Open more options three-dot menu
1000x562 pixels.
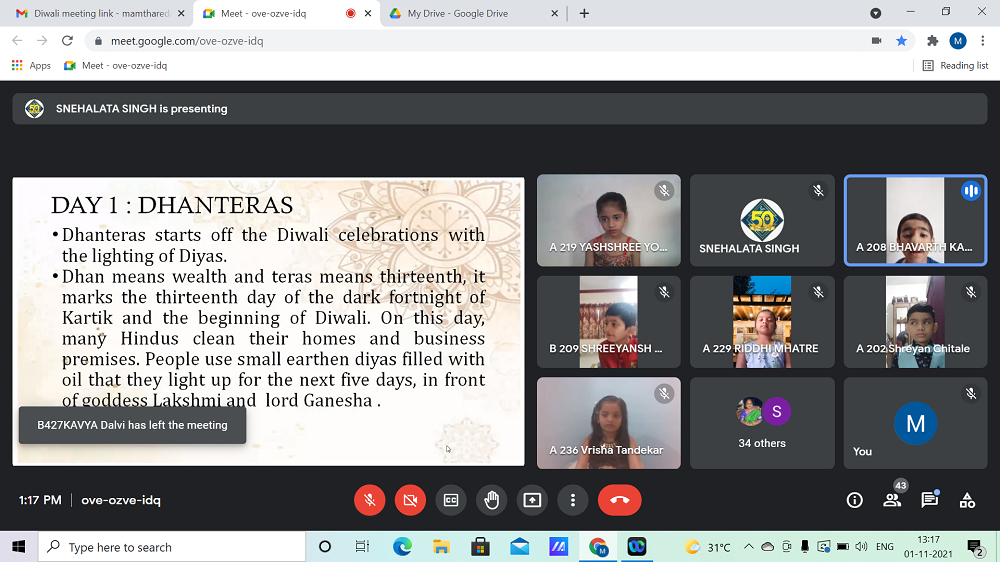click(572, 500)
